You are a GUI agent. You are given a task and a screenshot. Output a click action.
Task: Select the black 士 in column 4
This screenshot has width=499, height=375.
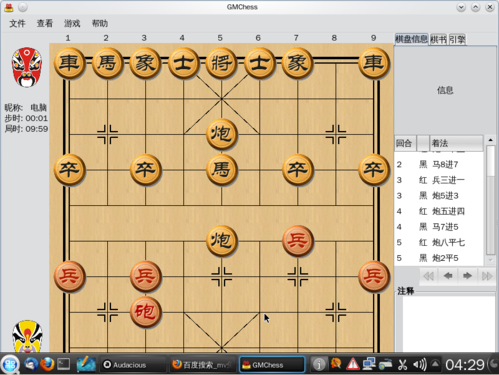[183, 63]
